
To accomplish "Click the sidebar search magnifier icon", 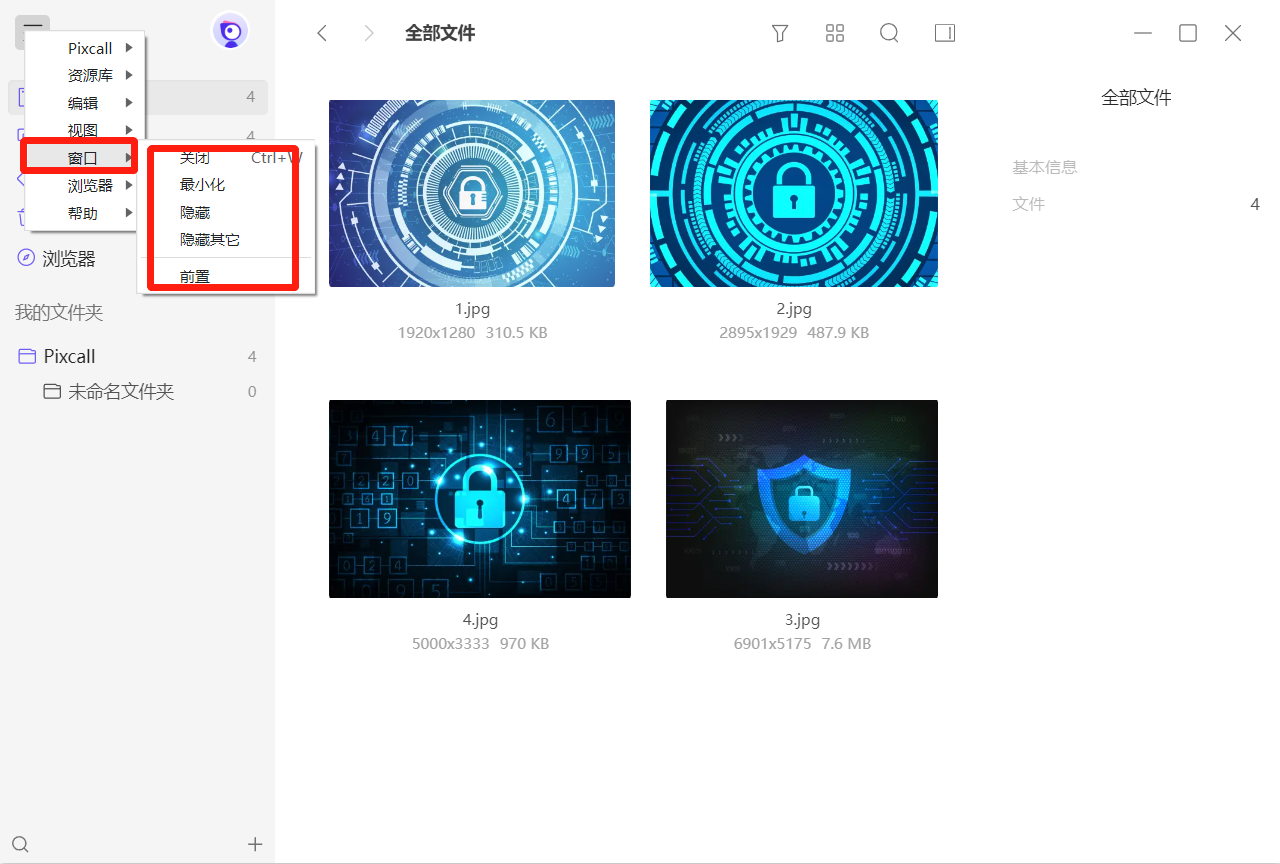I will pos(20,844).
